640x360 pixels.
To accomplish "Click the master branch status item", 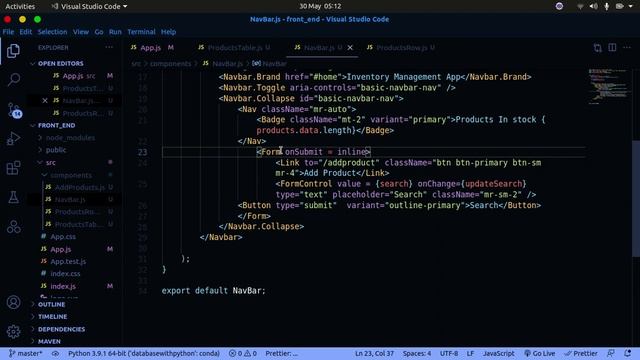I will [25, 353].
